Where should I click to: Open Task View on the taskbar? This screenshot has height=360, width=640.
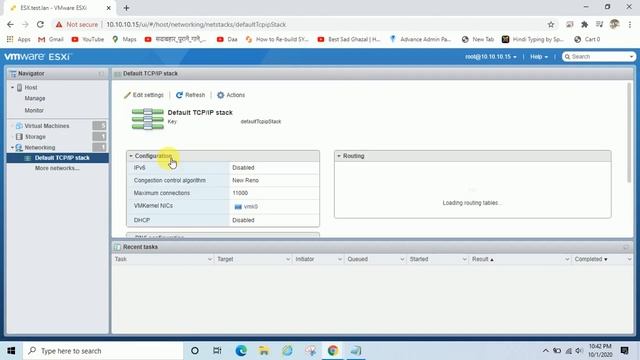[217, 351]
